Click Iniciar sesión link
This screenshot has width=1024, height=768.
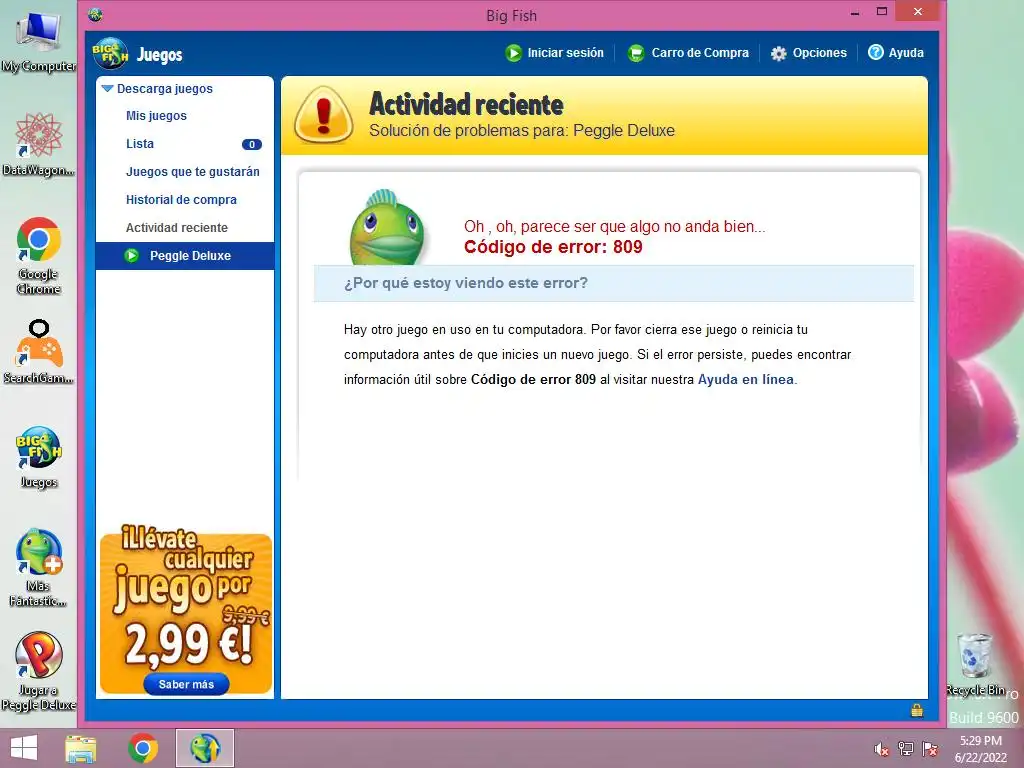tap(566, 53)
